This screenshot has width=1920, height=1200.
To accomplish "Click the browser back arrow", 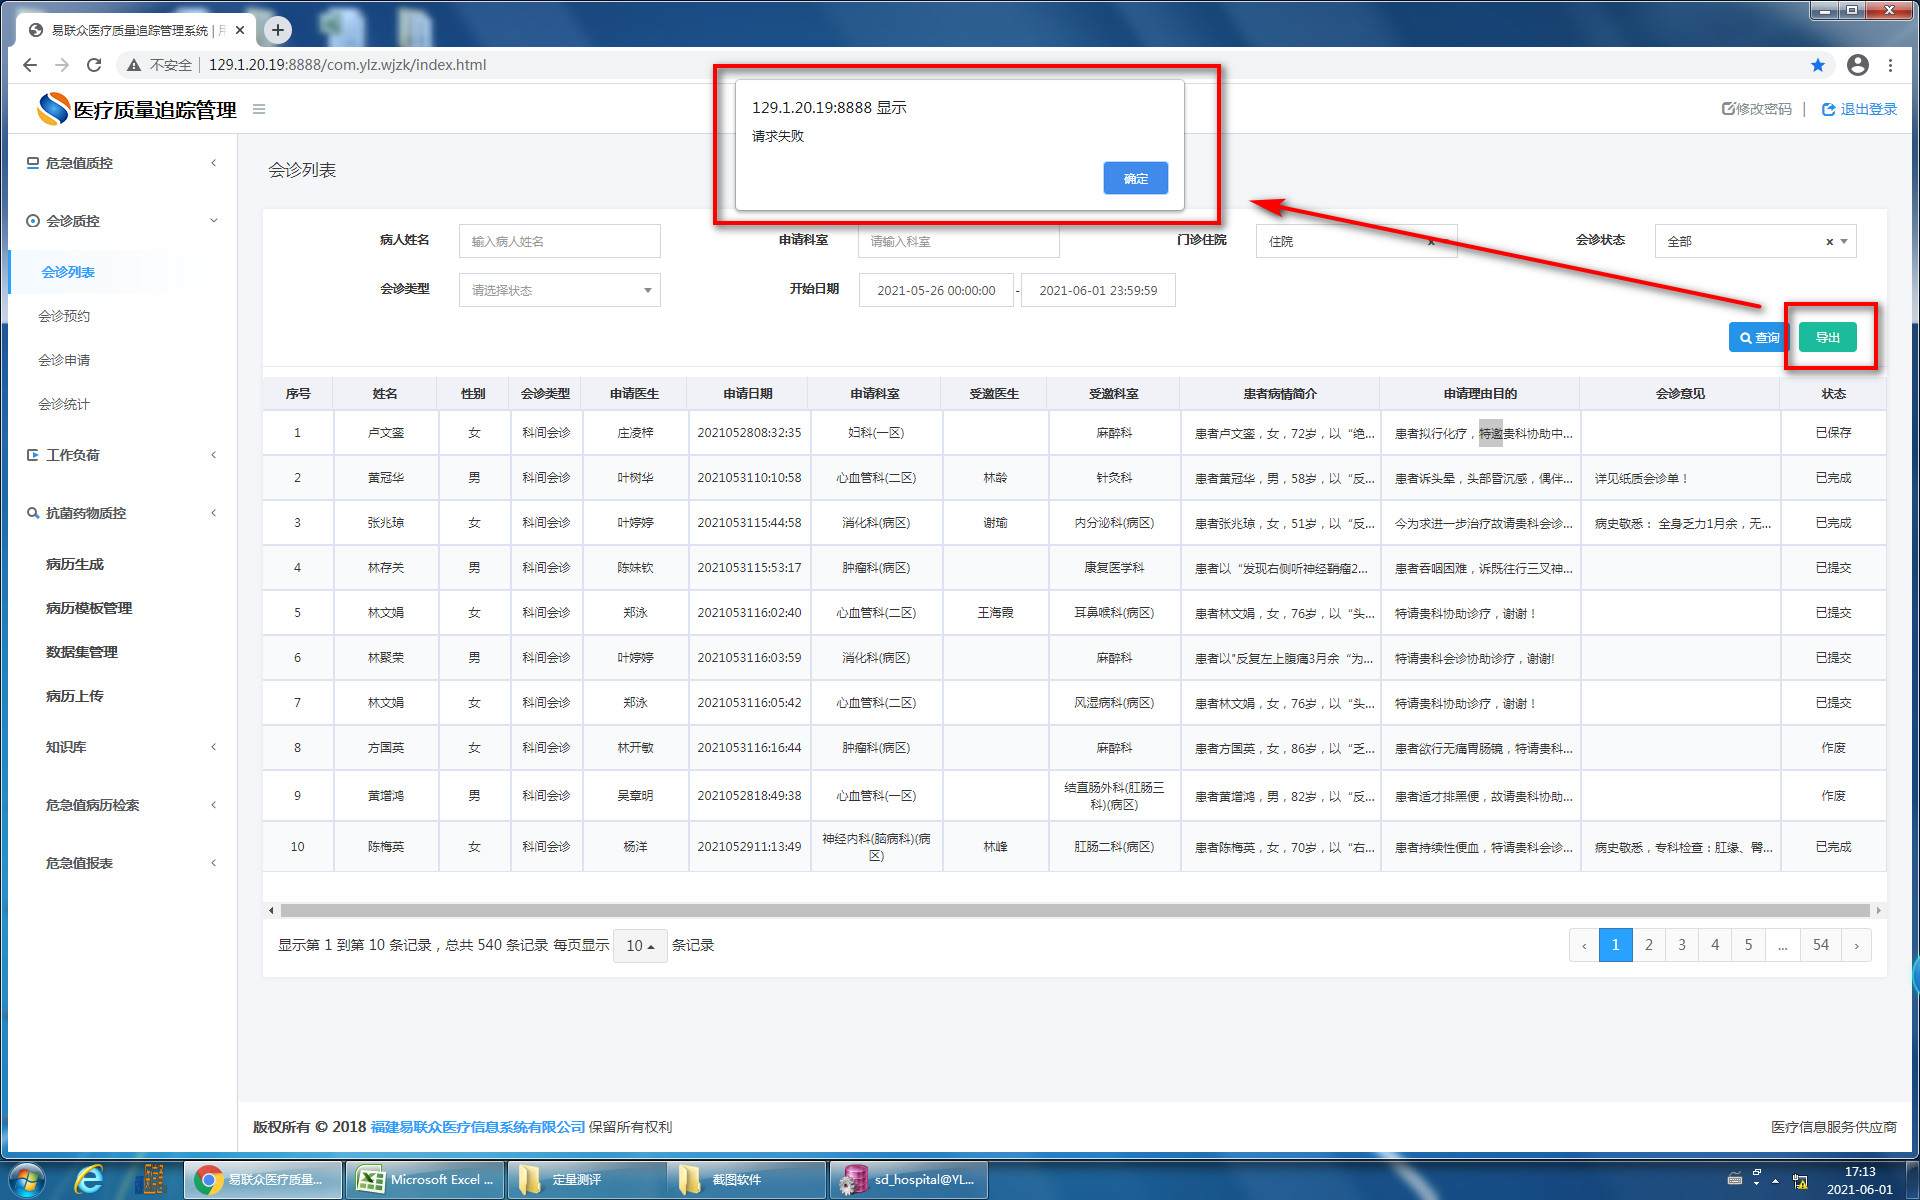I will 30,65.
